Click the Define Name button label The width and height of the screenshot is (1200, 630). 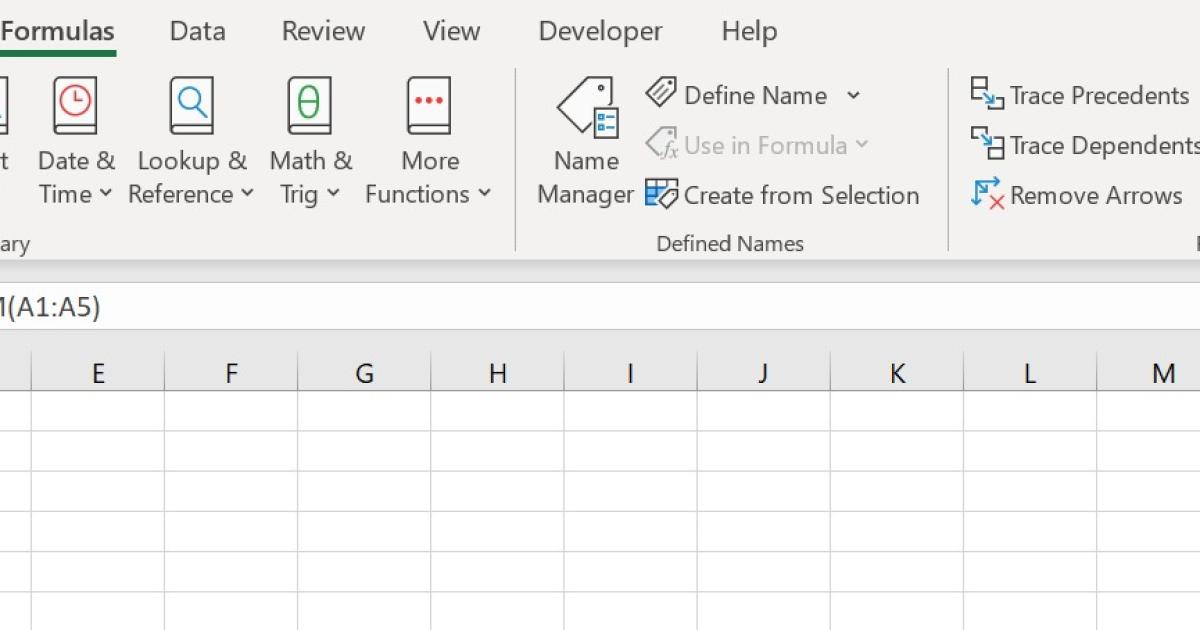coord(755,95)
